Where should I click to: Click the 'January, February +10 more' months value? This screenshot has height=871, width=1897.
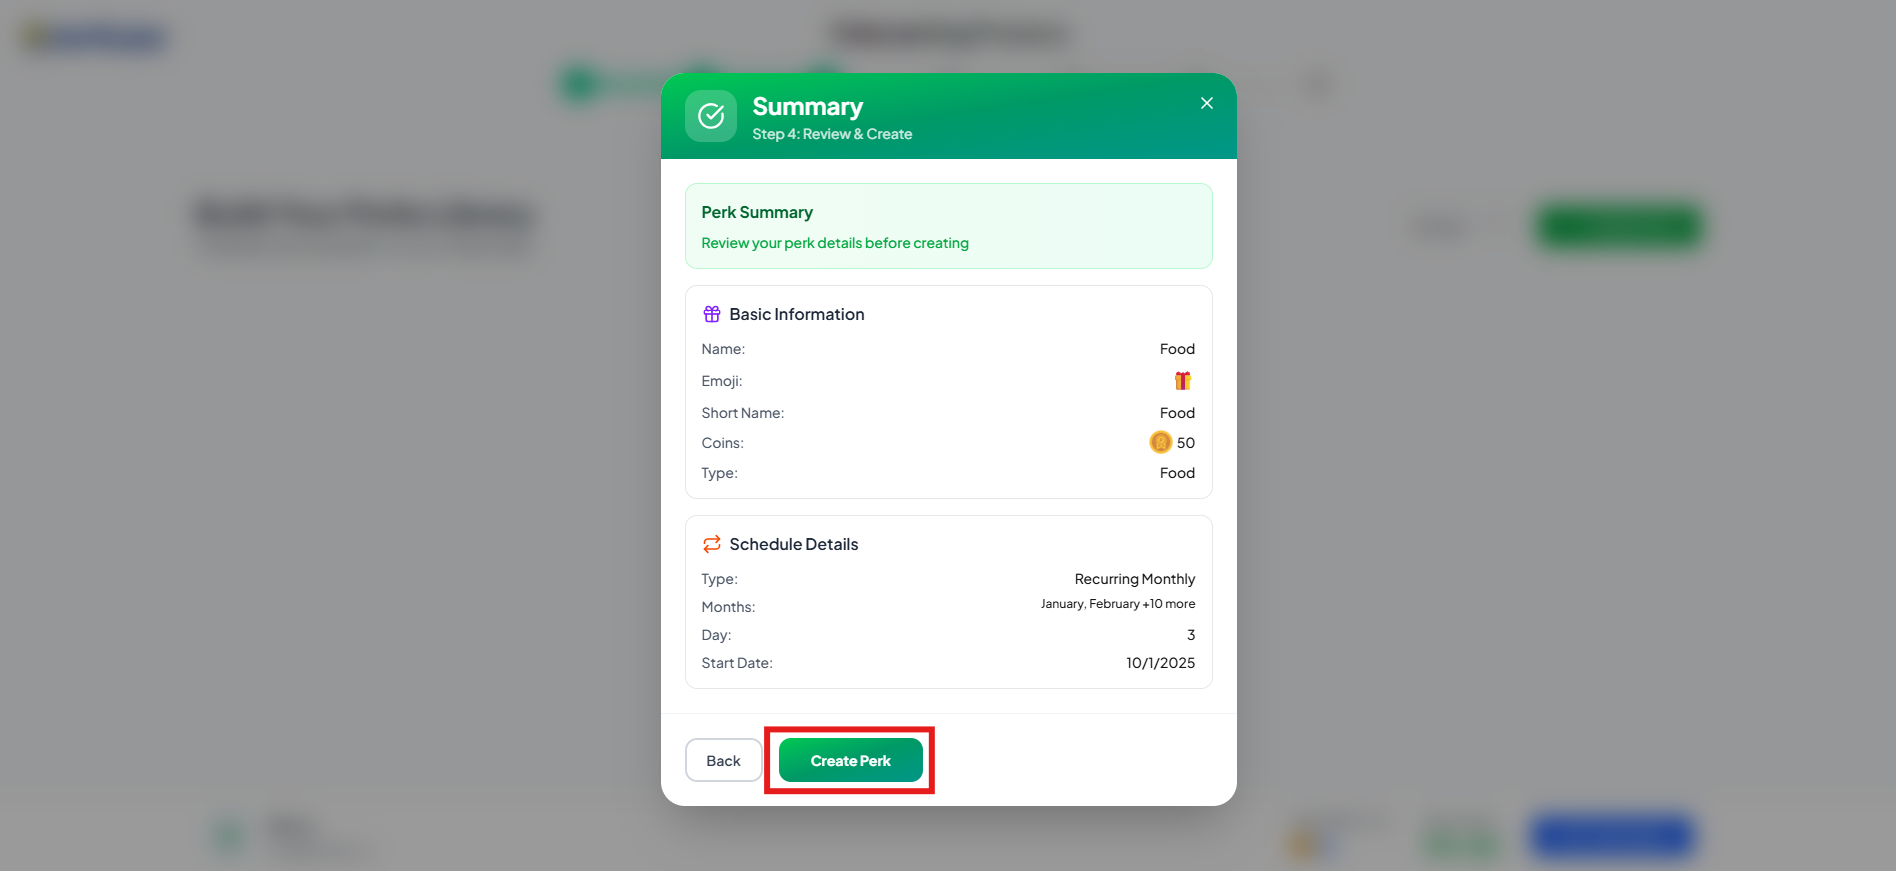pos(1118,604)
